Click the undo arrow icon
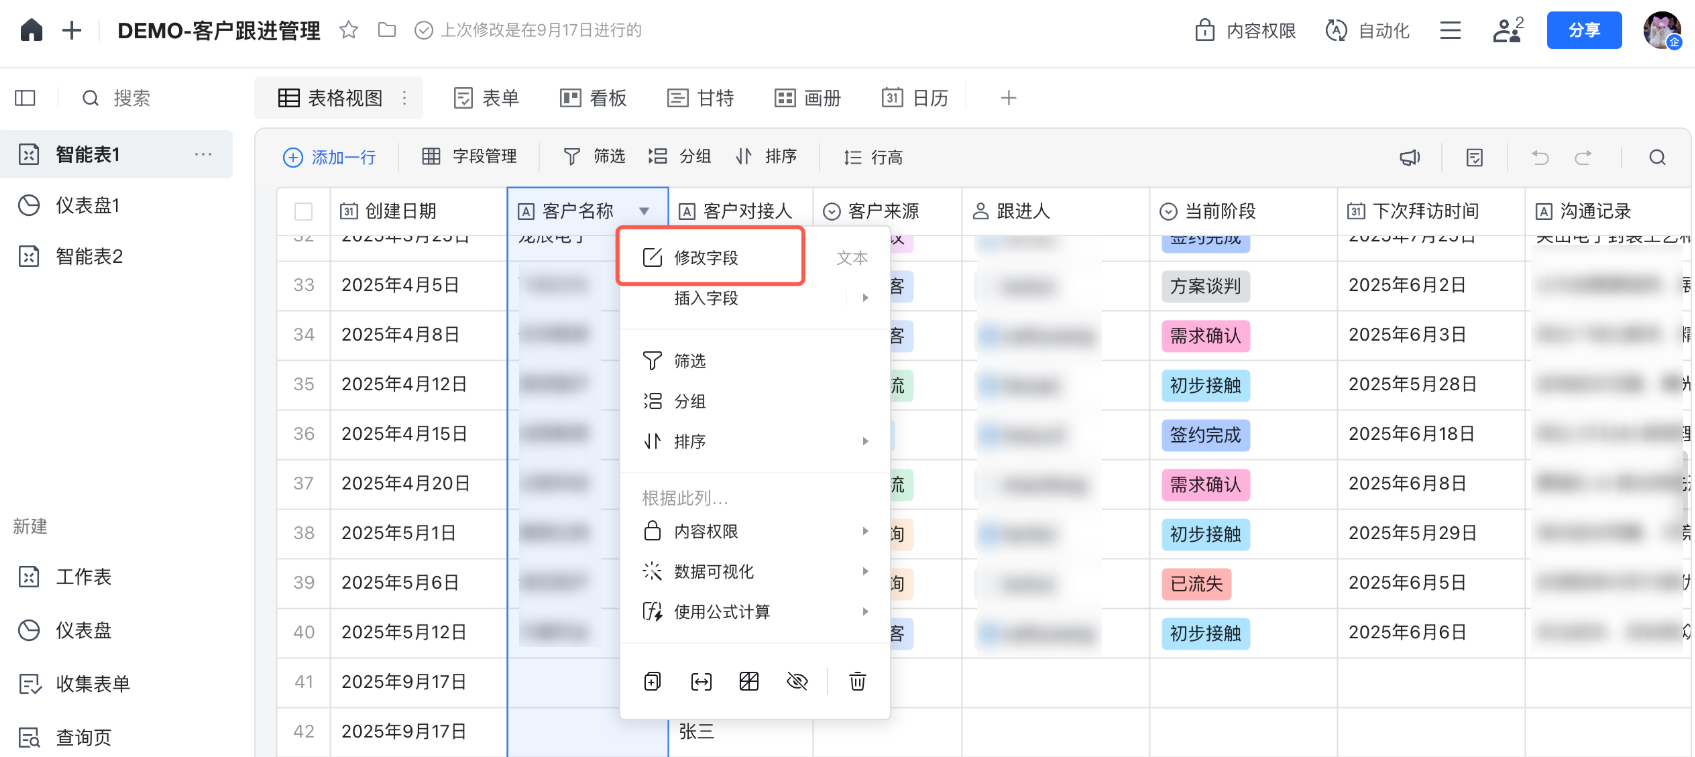Viewport: 1695px width, 757px height. tap(1540, 157)
